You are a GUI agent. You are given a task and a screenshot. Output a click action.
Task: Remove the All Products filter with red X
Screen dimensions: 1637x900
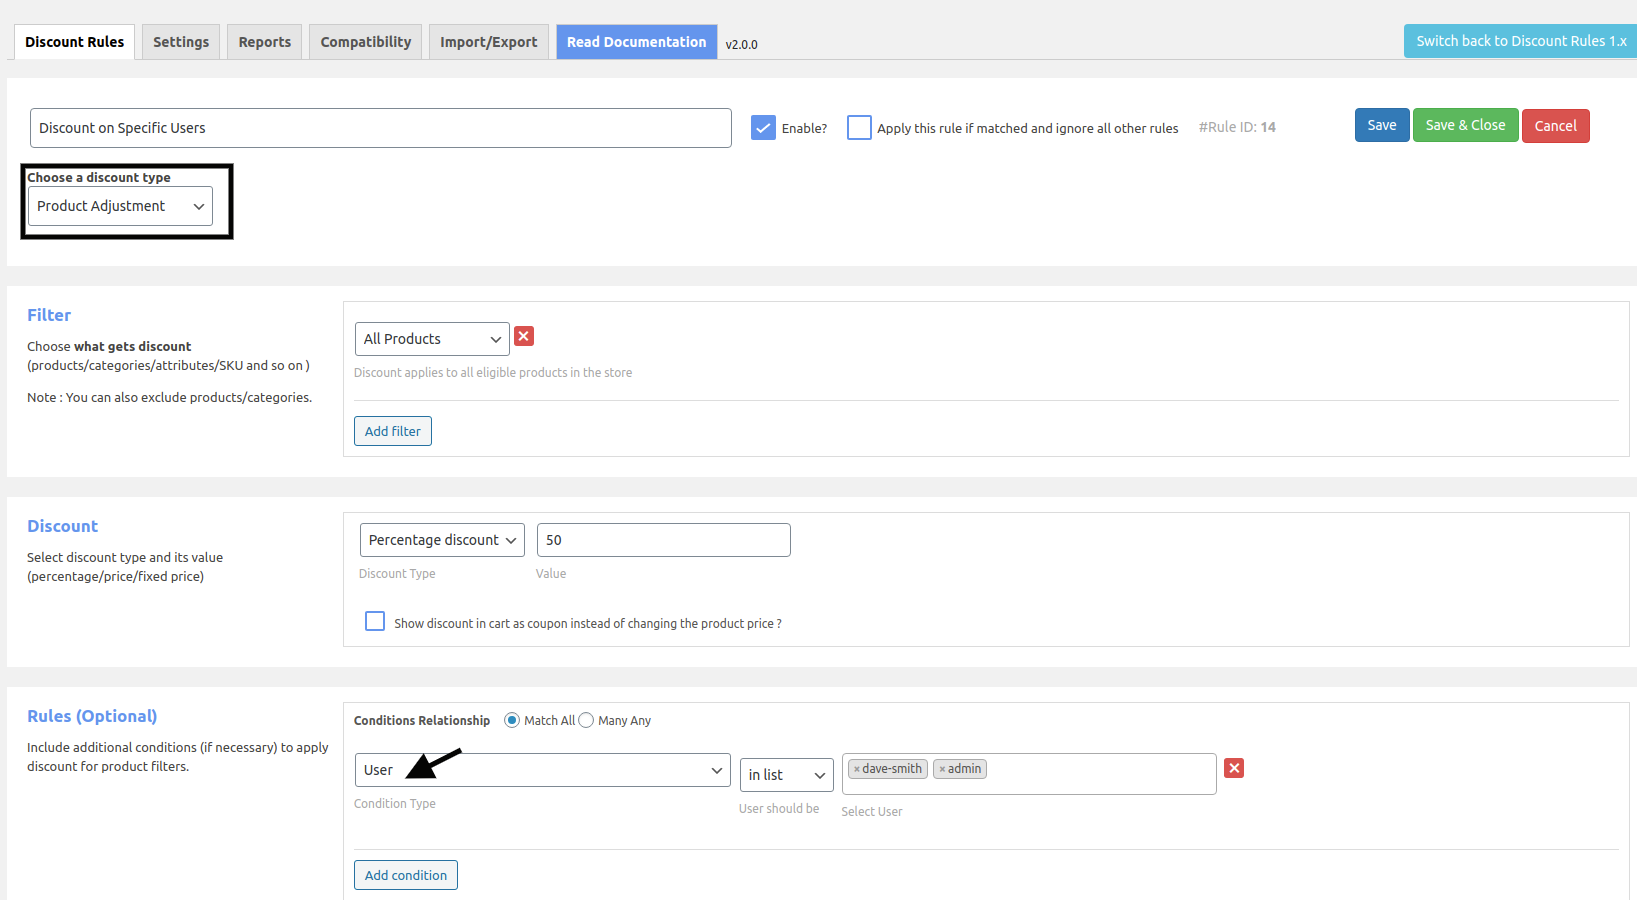[x=524, y=337]
